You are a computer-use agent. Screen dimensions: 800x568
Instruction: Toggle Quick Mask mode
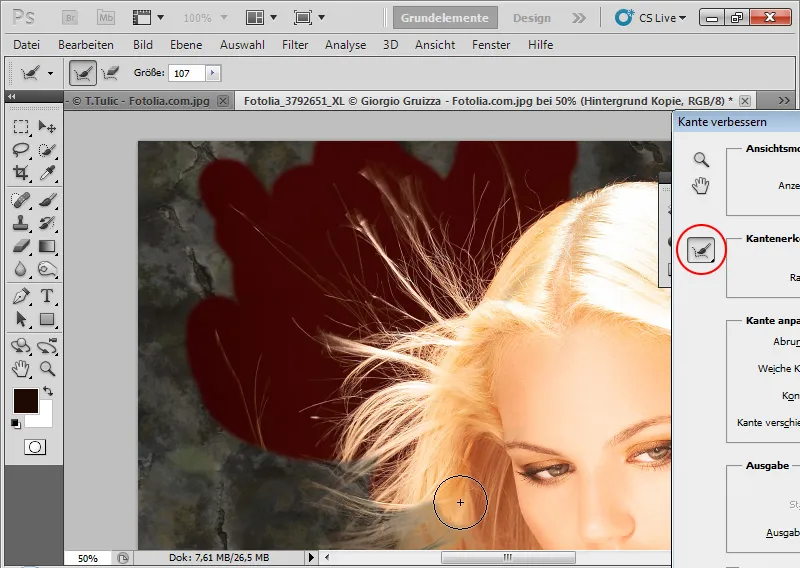[35, 447]
